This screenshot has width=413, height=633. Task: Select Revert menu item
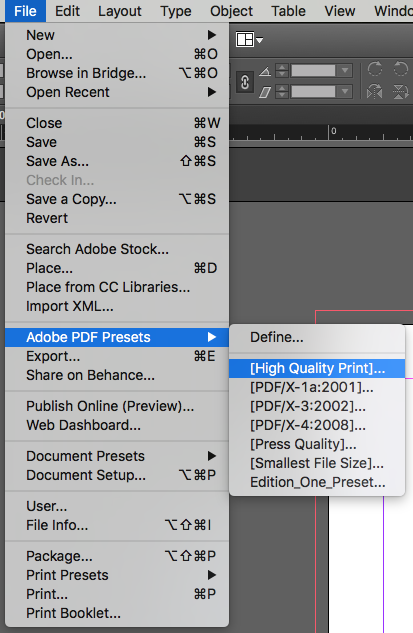click(117, 218)
